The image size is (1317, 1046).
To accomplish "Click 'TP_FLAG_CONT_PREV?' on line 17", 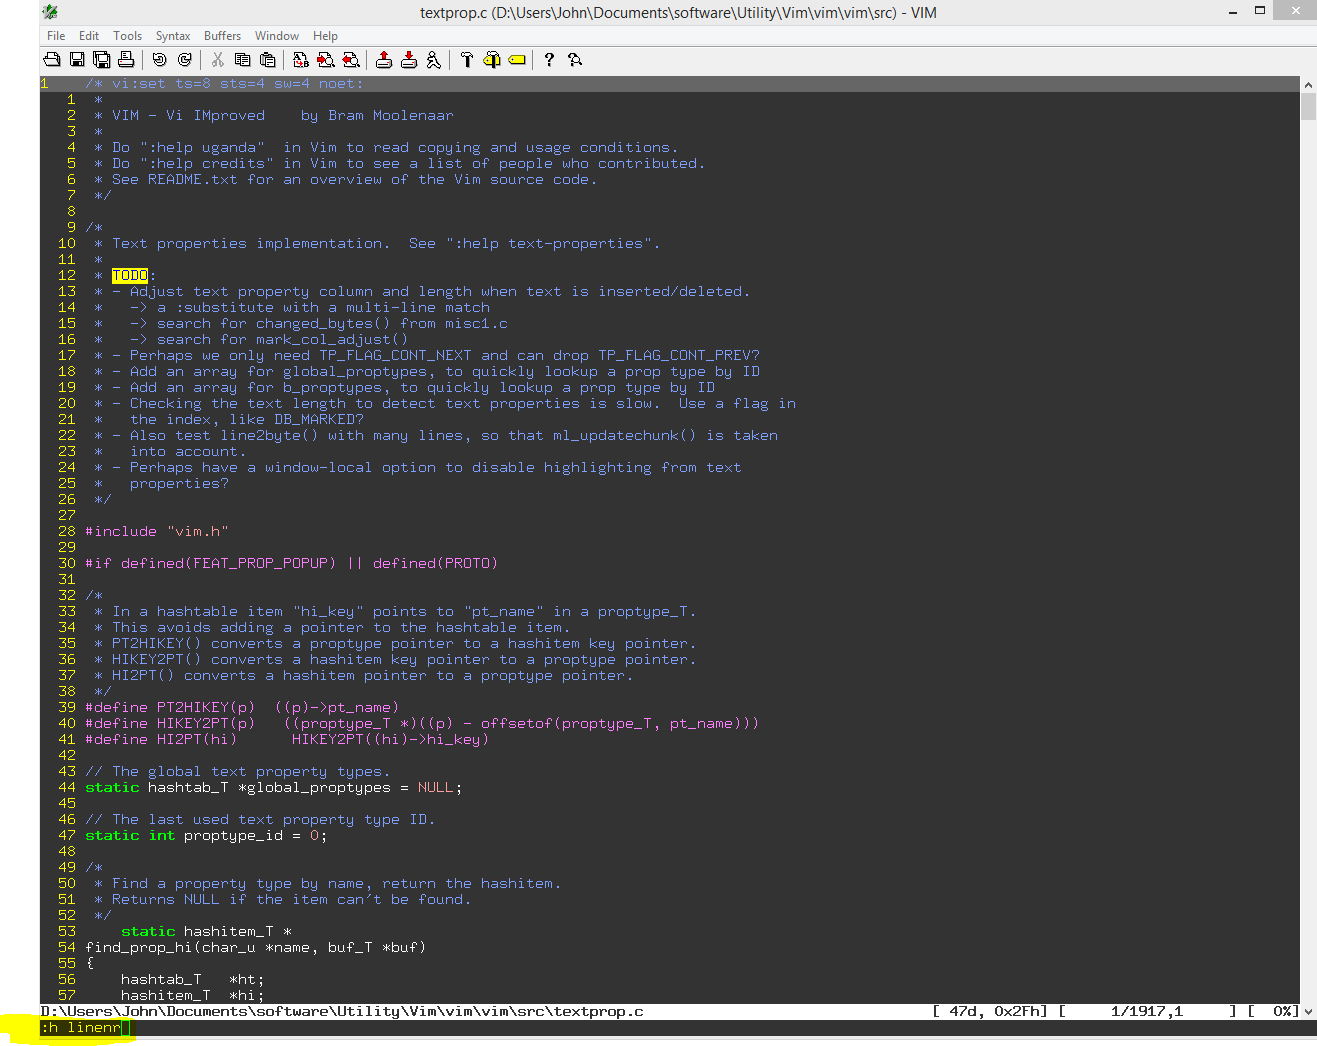I will point(679,355).
